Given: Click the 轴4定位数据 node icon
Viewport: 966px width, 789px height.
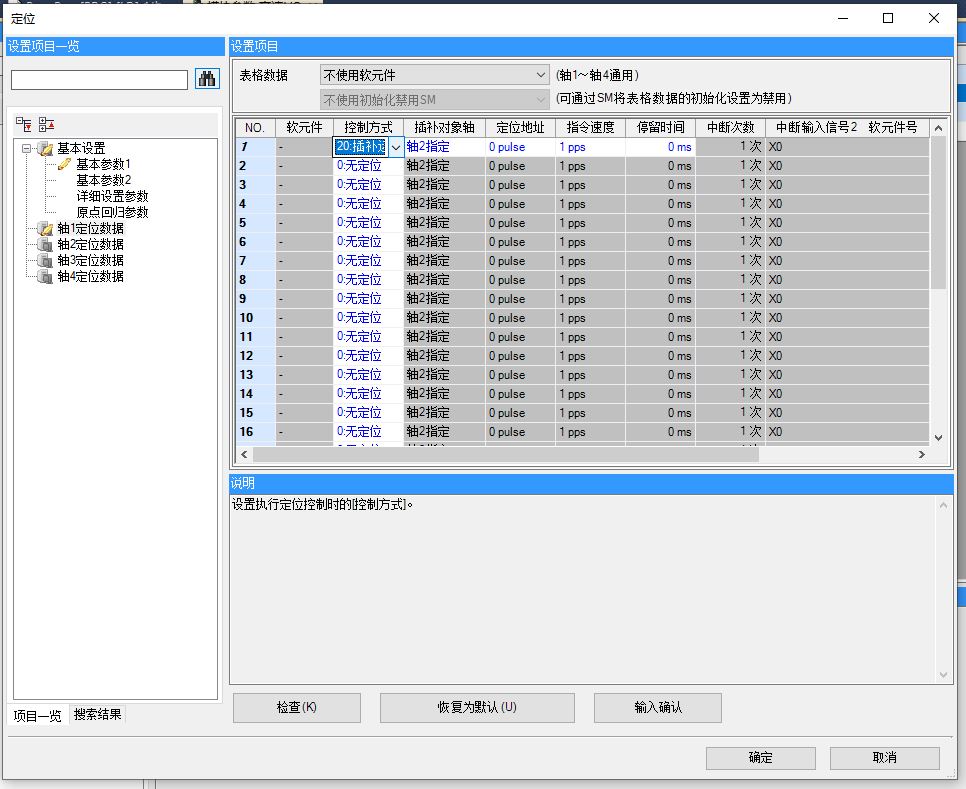Looking at the screenshot, I should (x=45, y=276).
